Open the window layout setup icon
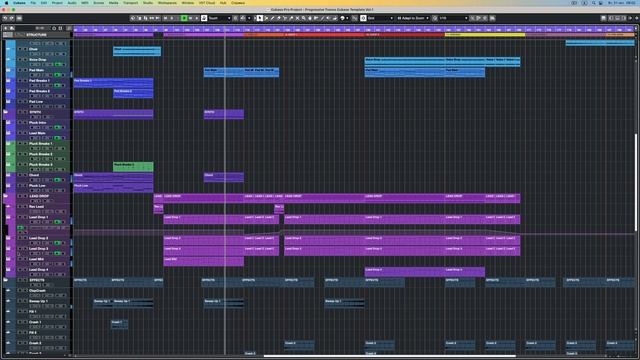Viewport: 640px width, 360px height. pos(603,18)
